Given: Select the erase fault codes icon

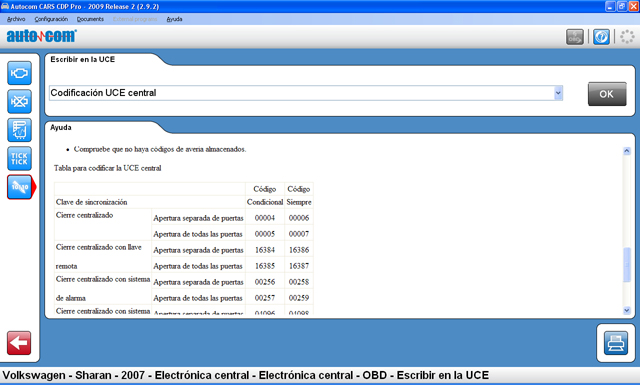Looking at the screenshot, I should click(x=19, y=101).
